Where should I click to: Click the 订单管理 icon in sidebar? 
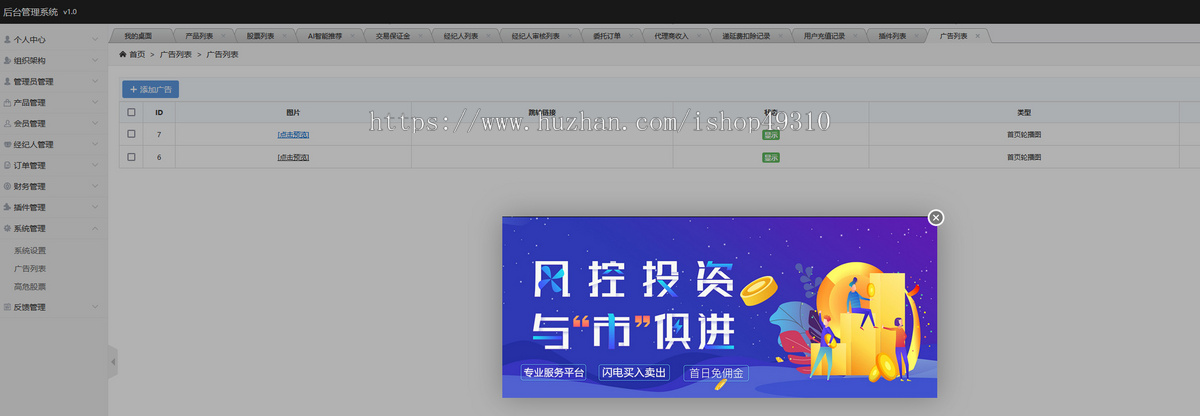7,165
